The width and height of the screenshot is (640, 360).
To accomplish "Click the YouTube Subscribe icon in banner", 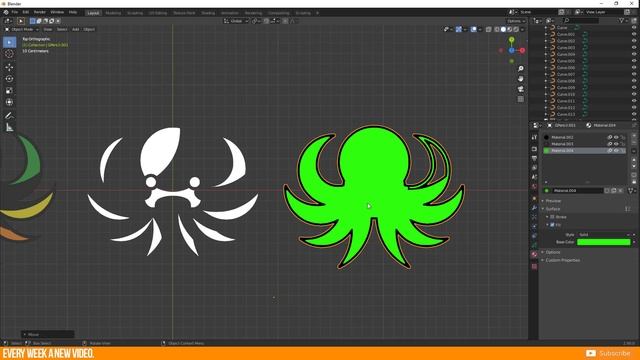I will coord(591,353).
